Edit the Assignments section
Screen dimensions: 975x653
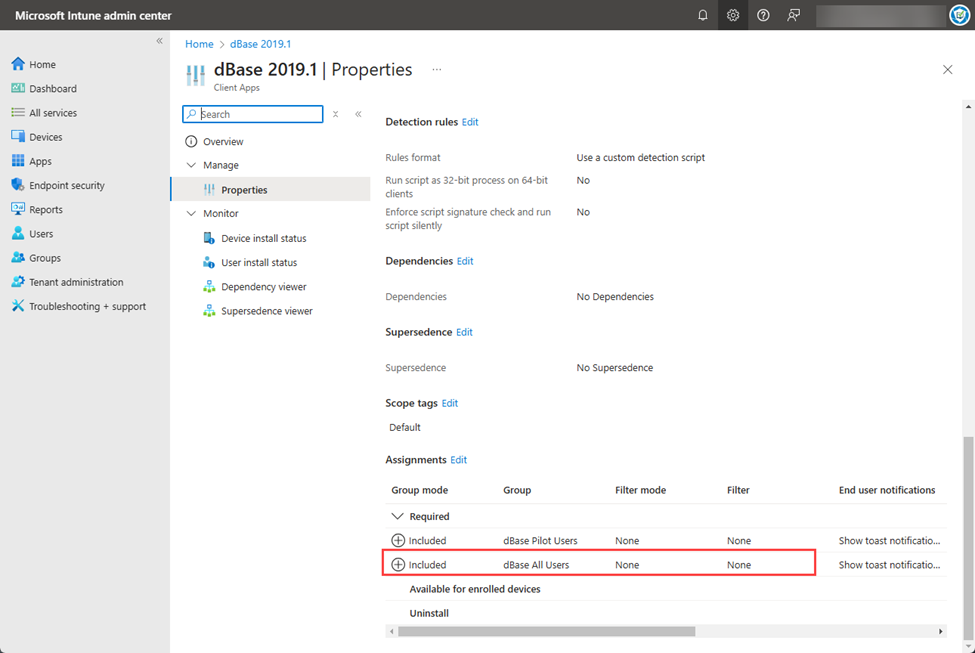click(460, 459)
